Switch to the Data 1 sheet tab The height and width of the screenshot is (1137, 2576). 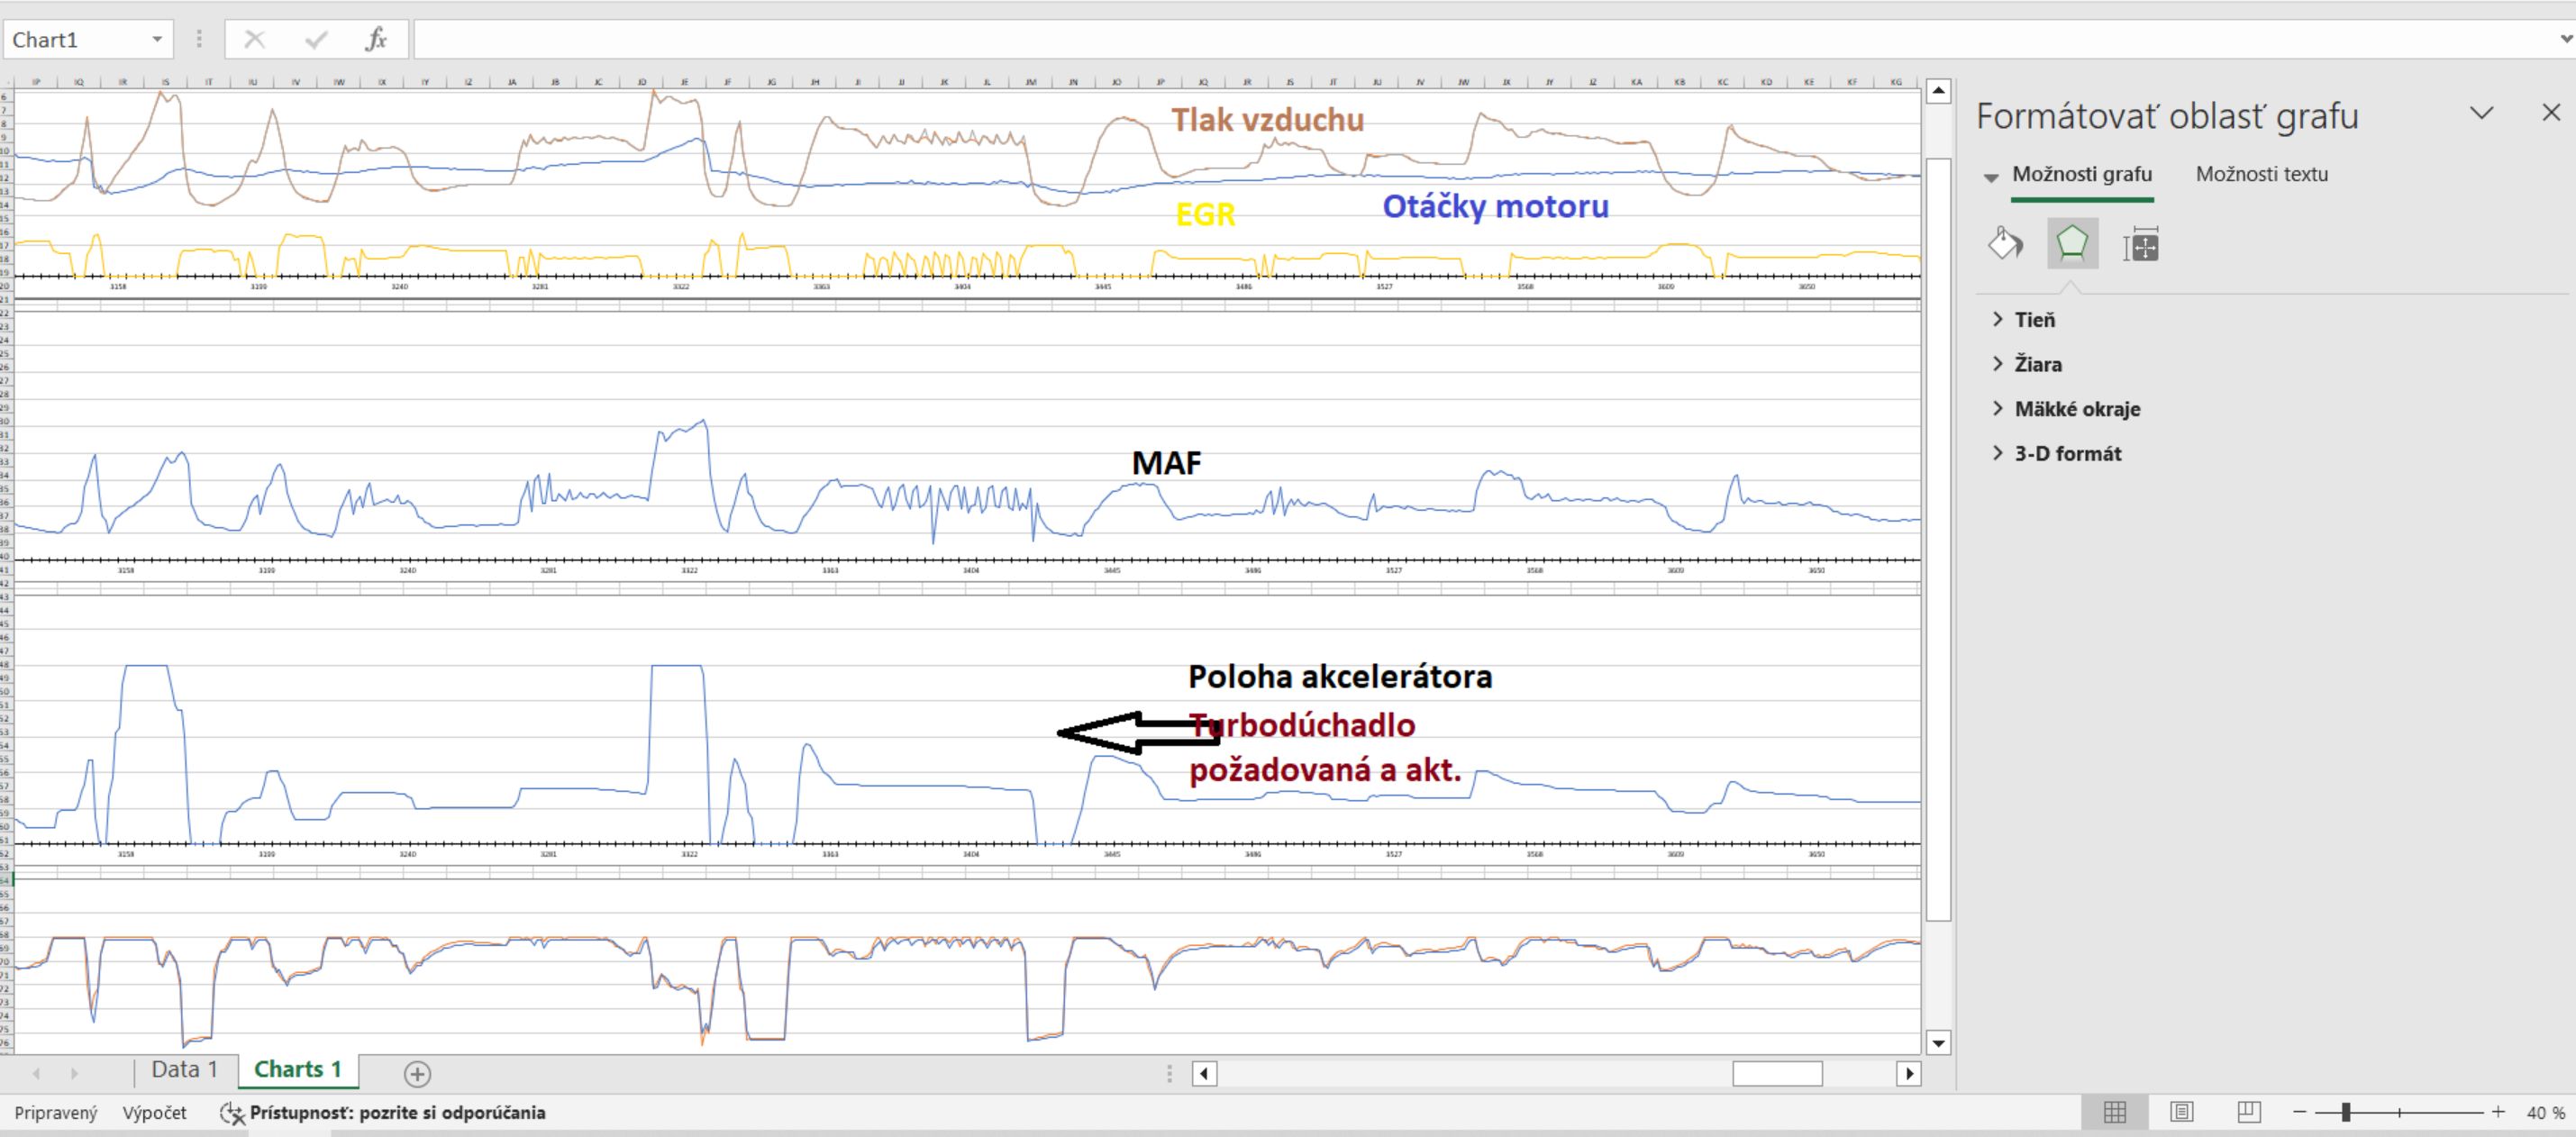point(184,1069)
